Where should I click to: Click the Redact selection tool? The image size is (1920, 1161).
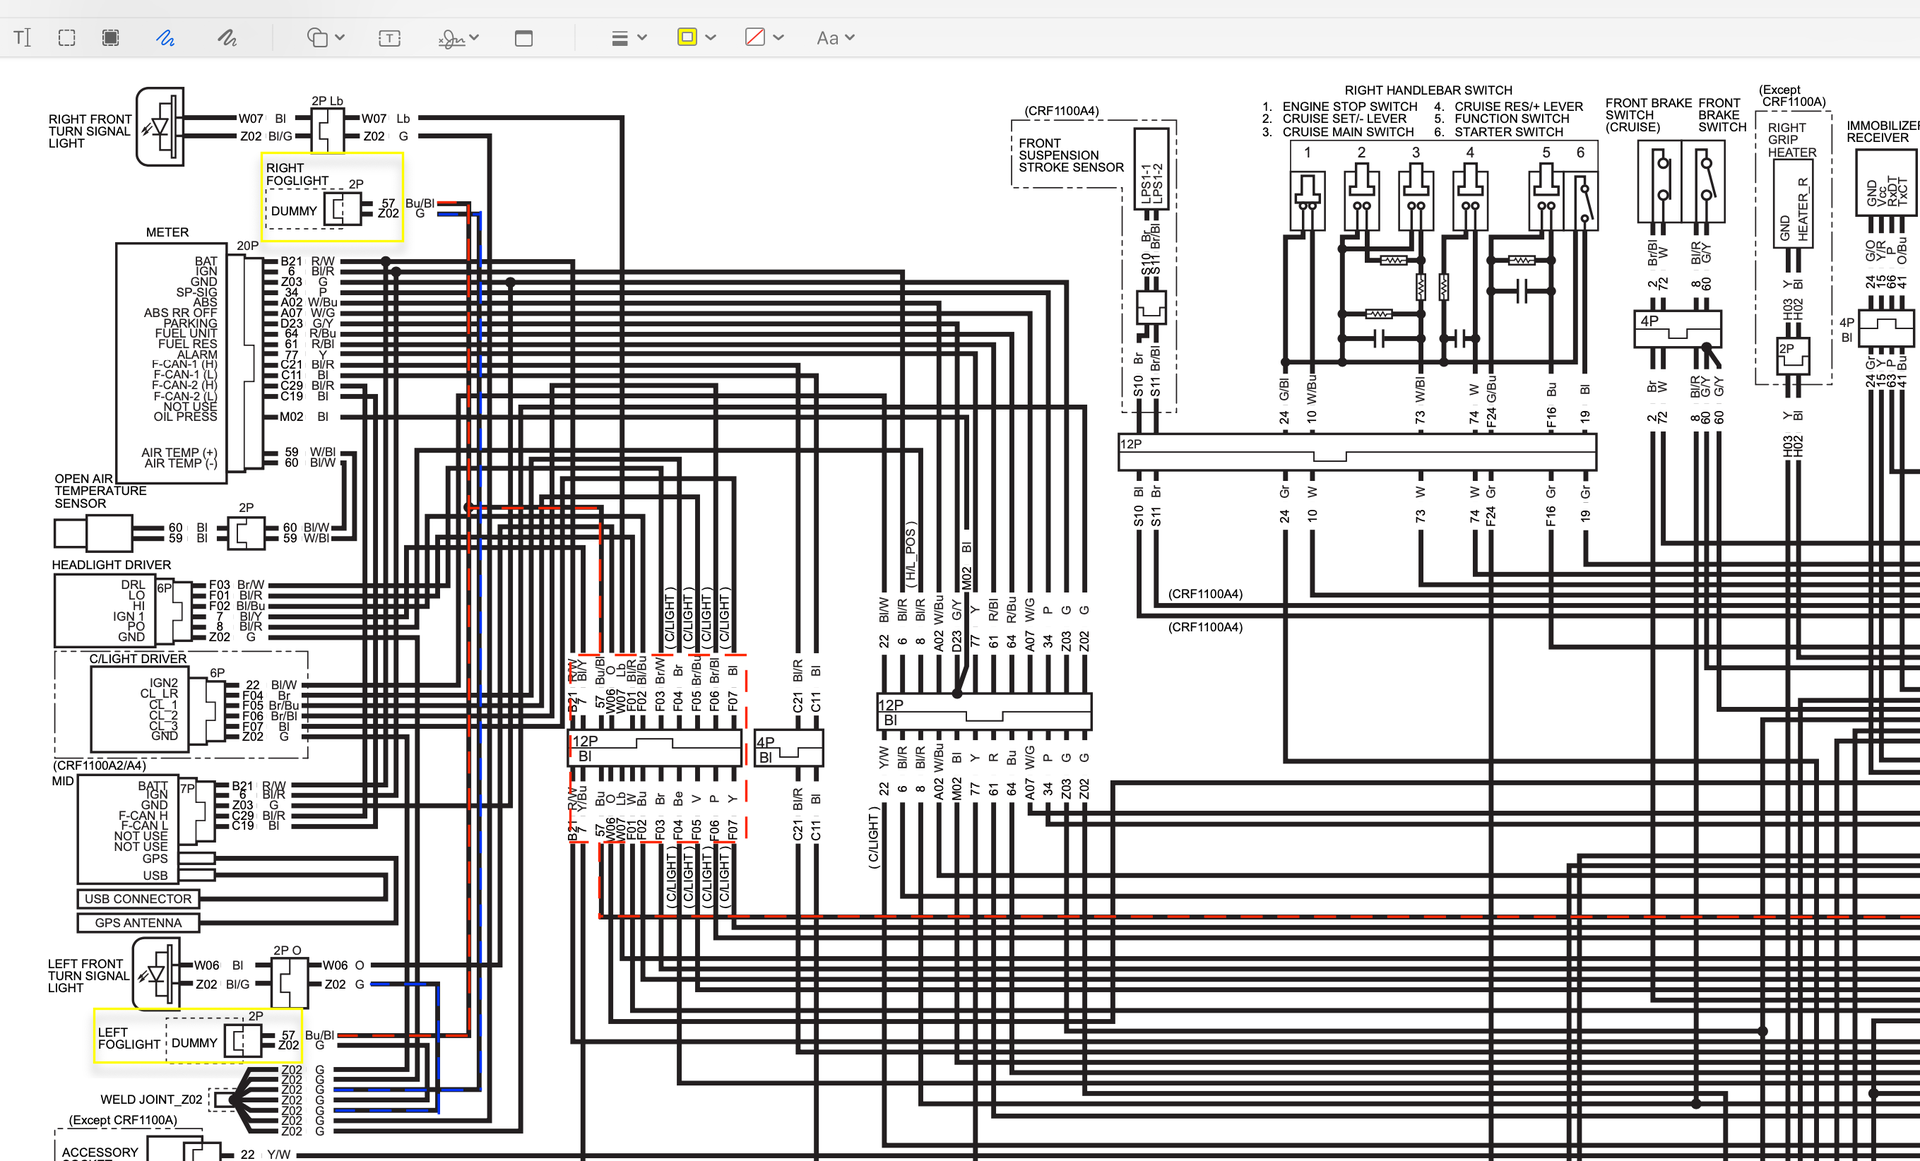[x=111, y=38]
